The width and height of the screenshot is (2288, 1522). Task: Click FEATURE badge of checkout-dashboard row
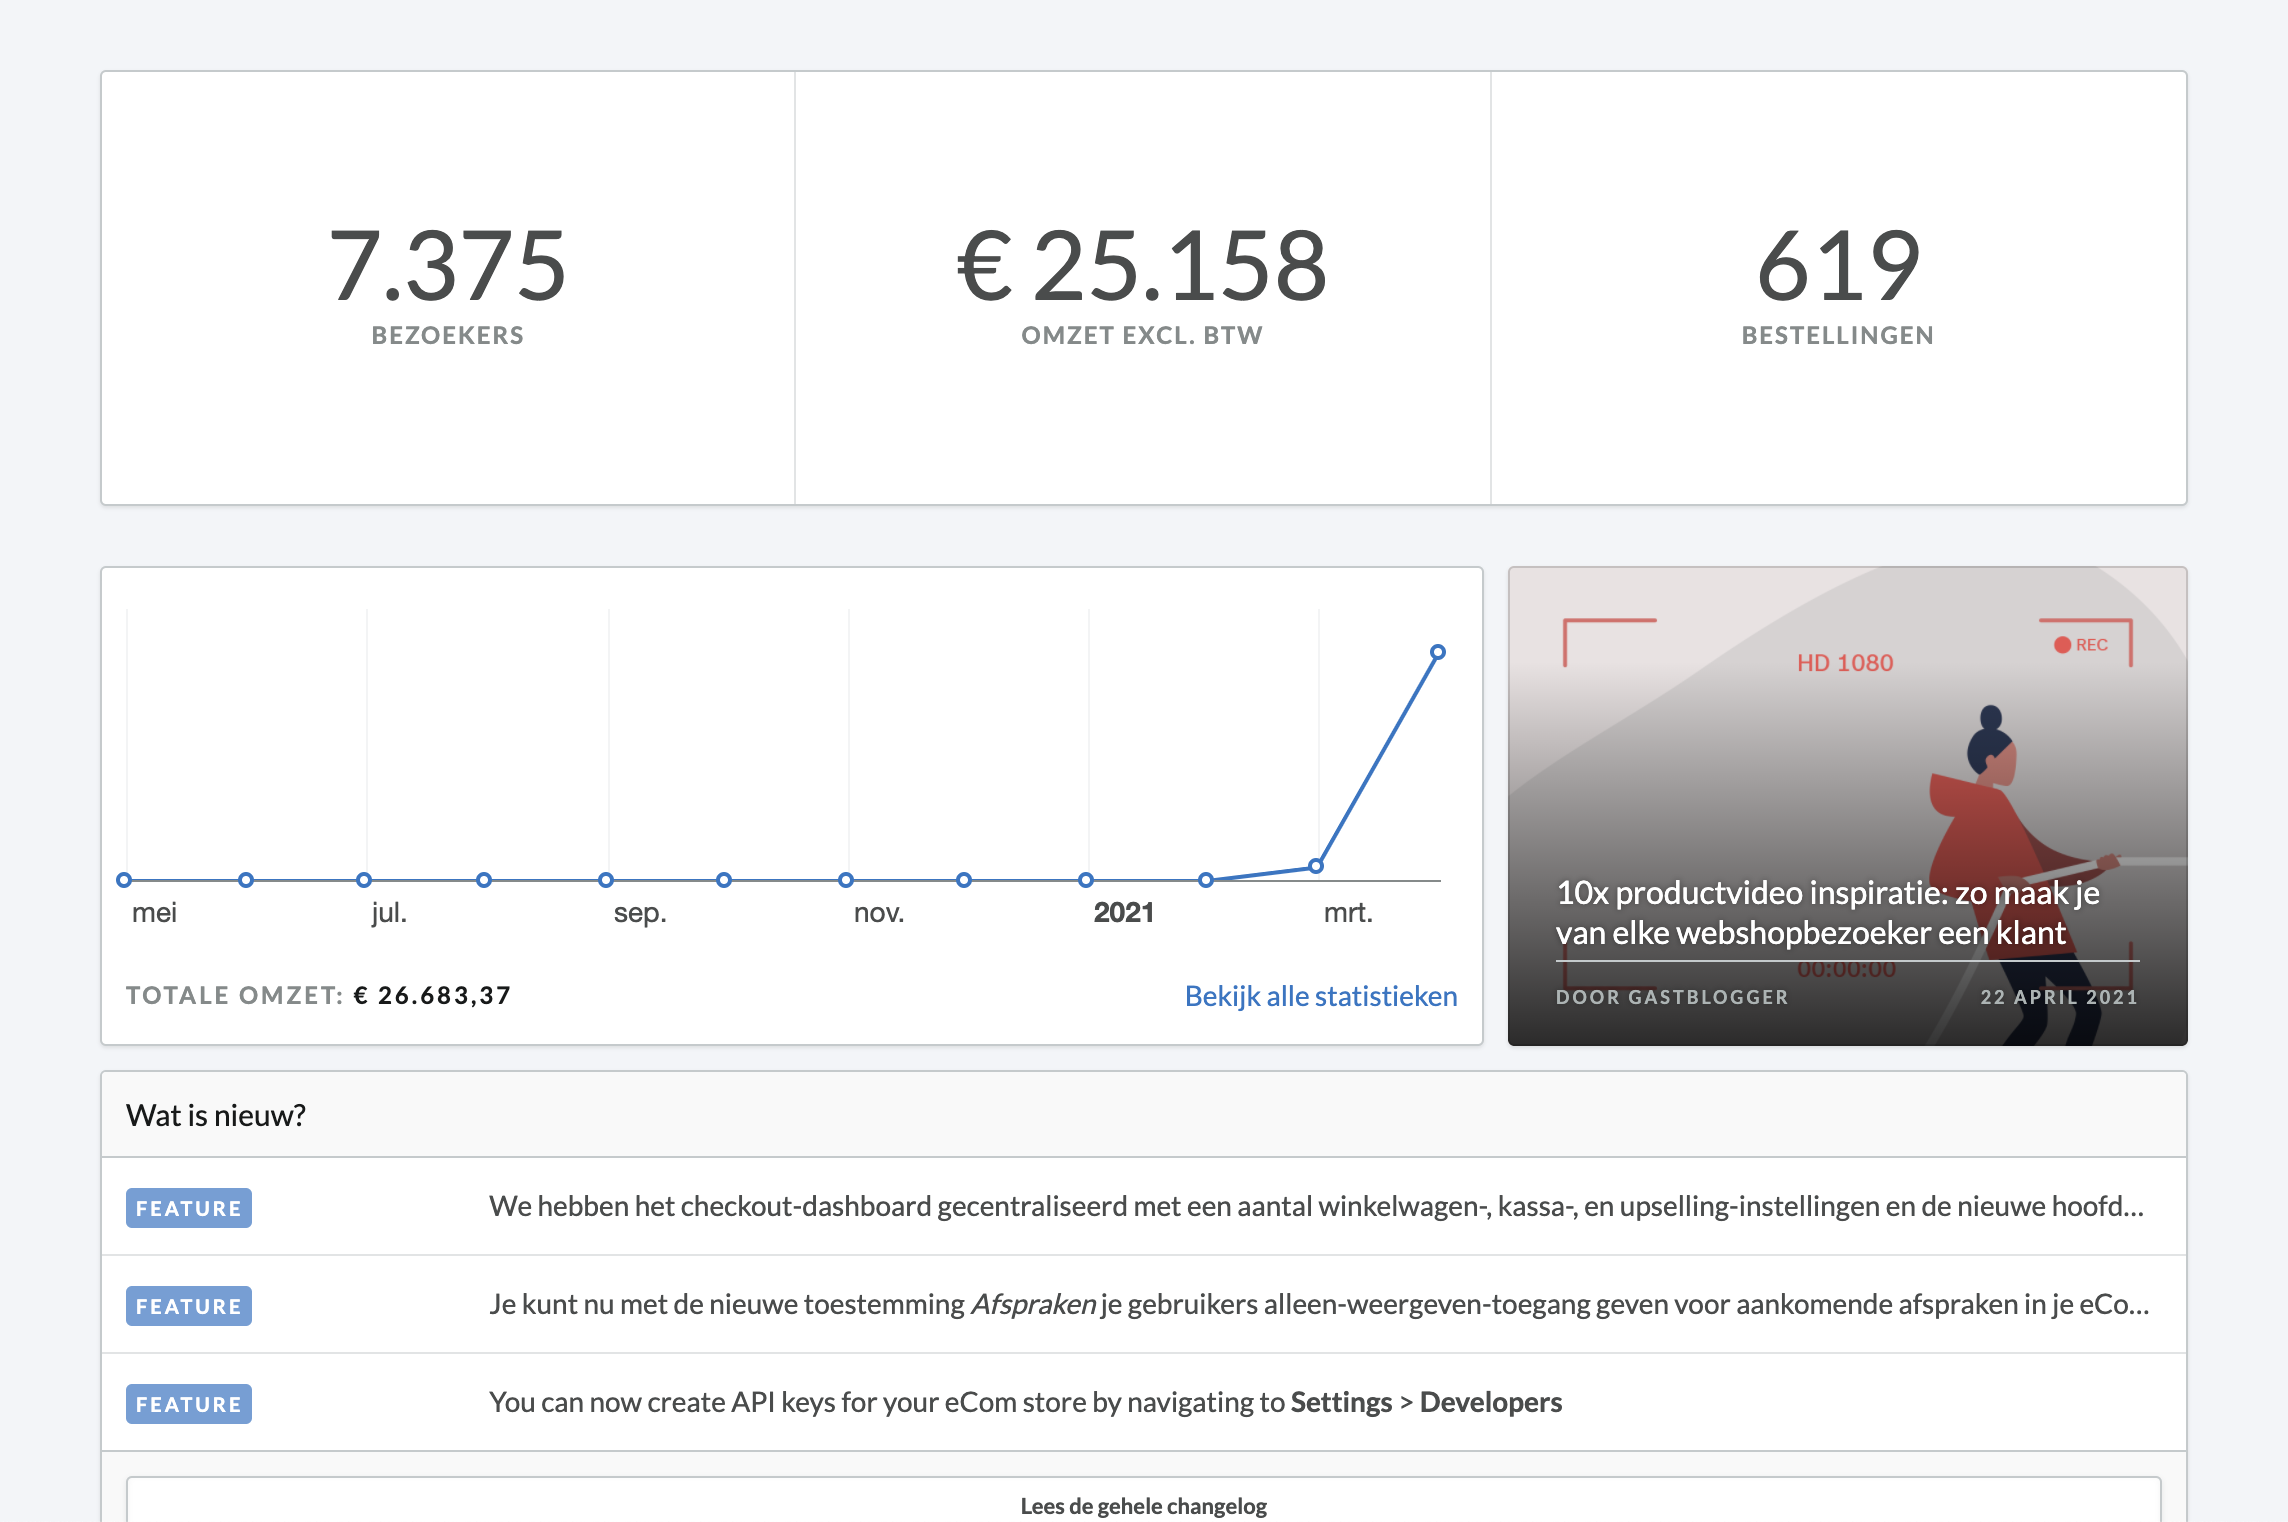[x=189, y=1208]
